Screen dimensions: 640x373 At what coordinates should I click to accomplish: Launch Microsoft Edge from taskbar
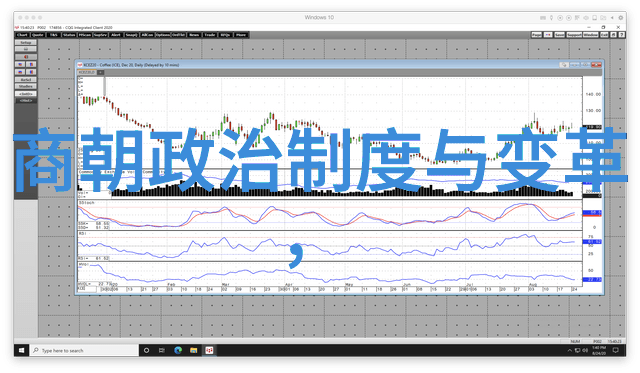coord(178,351)
